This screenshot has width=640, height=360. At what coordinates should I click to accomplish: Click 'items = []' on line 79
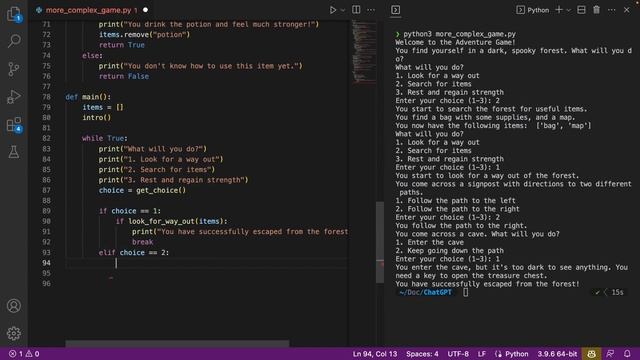(x=103, y=107)
